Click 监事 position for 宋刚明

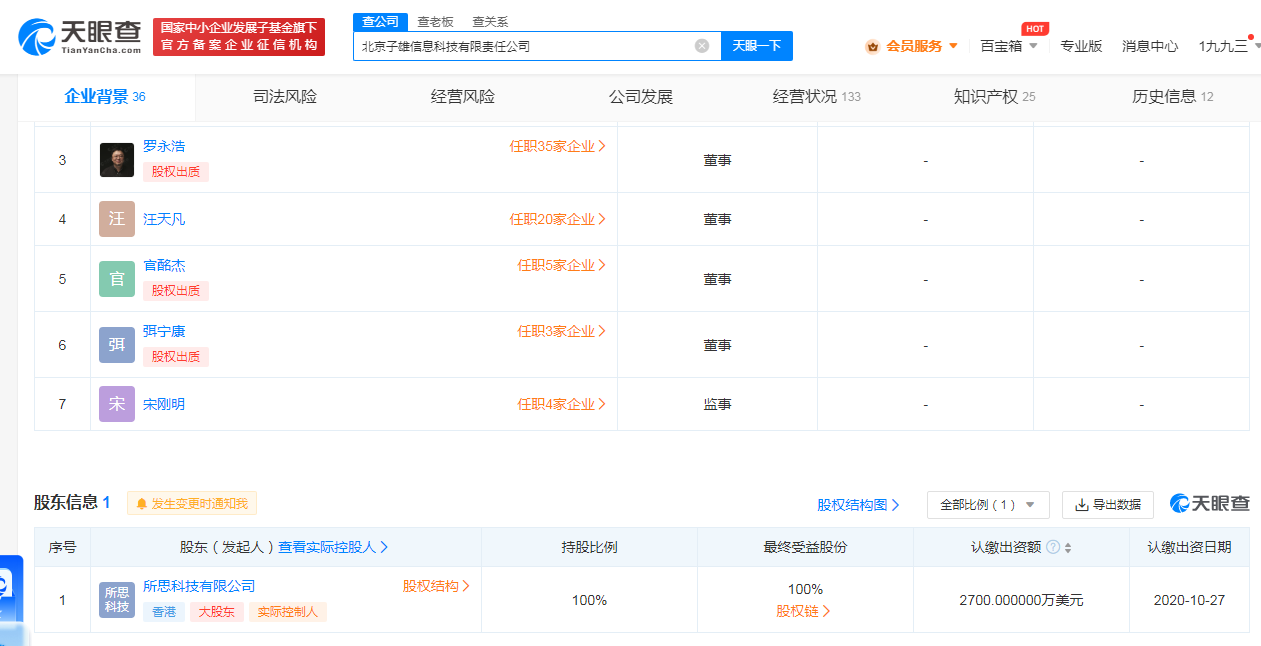coord(717,404)
